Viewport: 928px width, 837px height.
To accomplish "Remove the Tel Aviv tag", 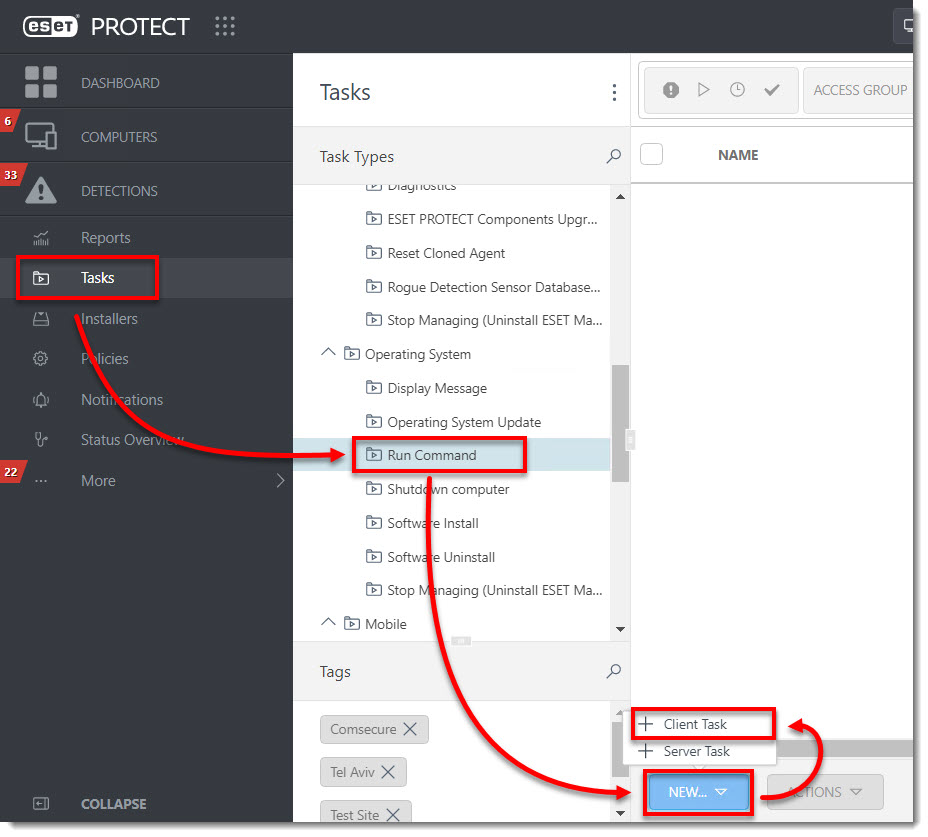I will tap(388, 772).
